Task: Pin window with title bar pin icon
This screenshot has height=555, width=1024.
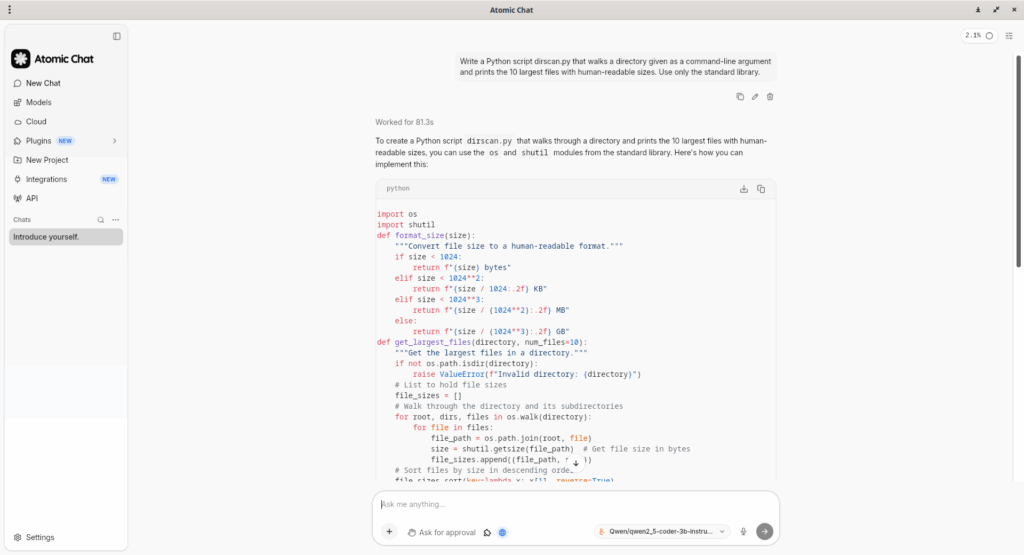Action: click(x=978, y=10)
